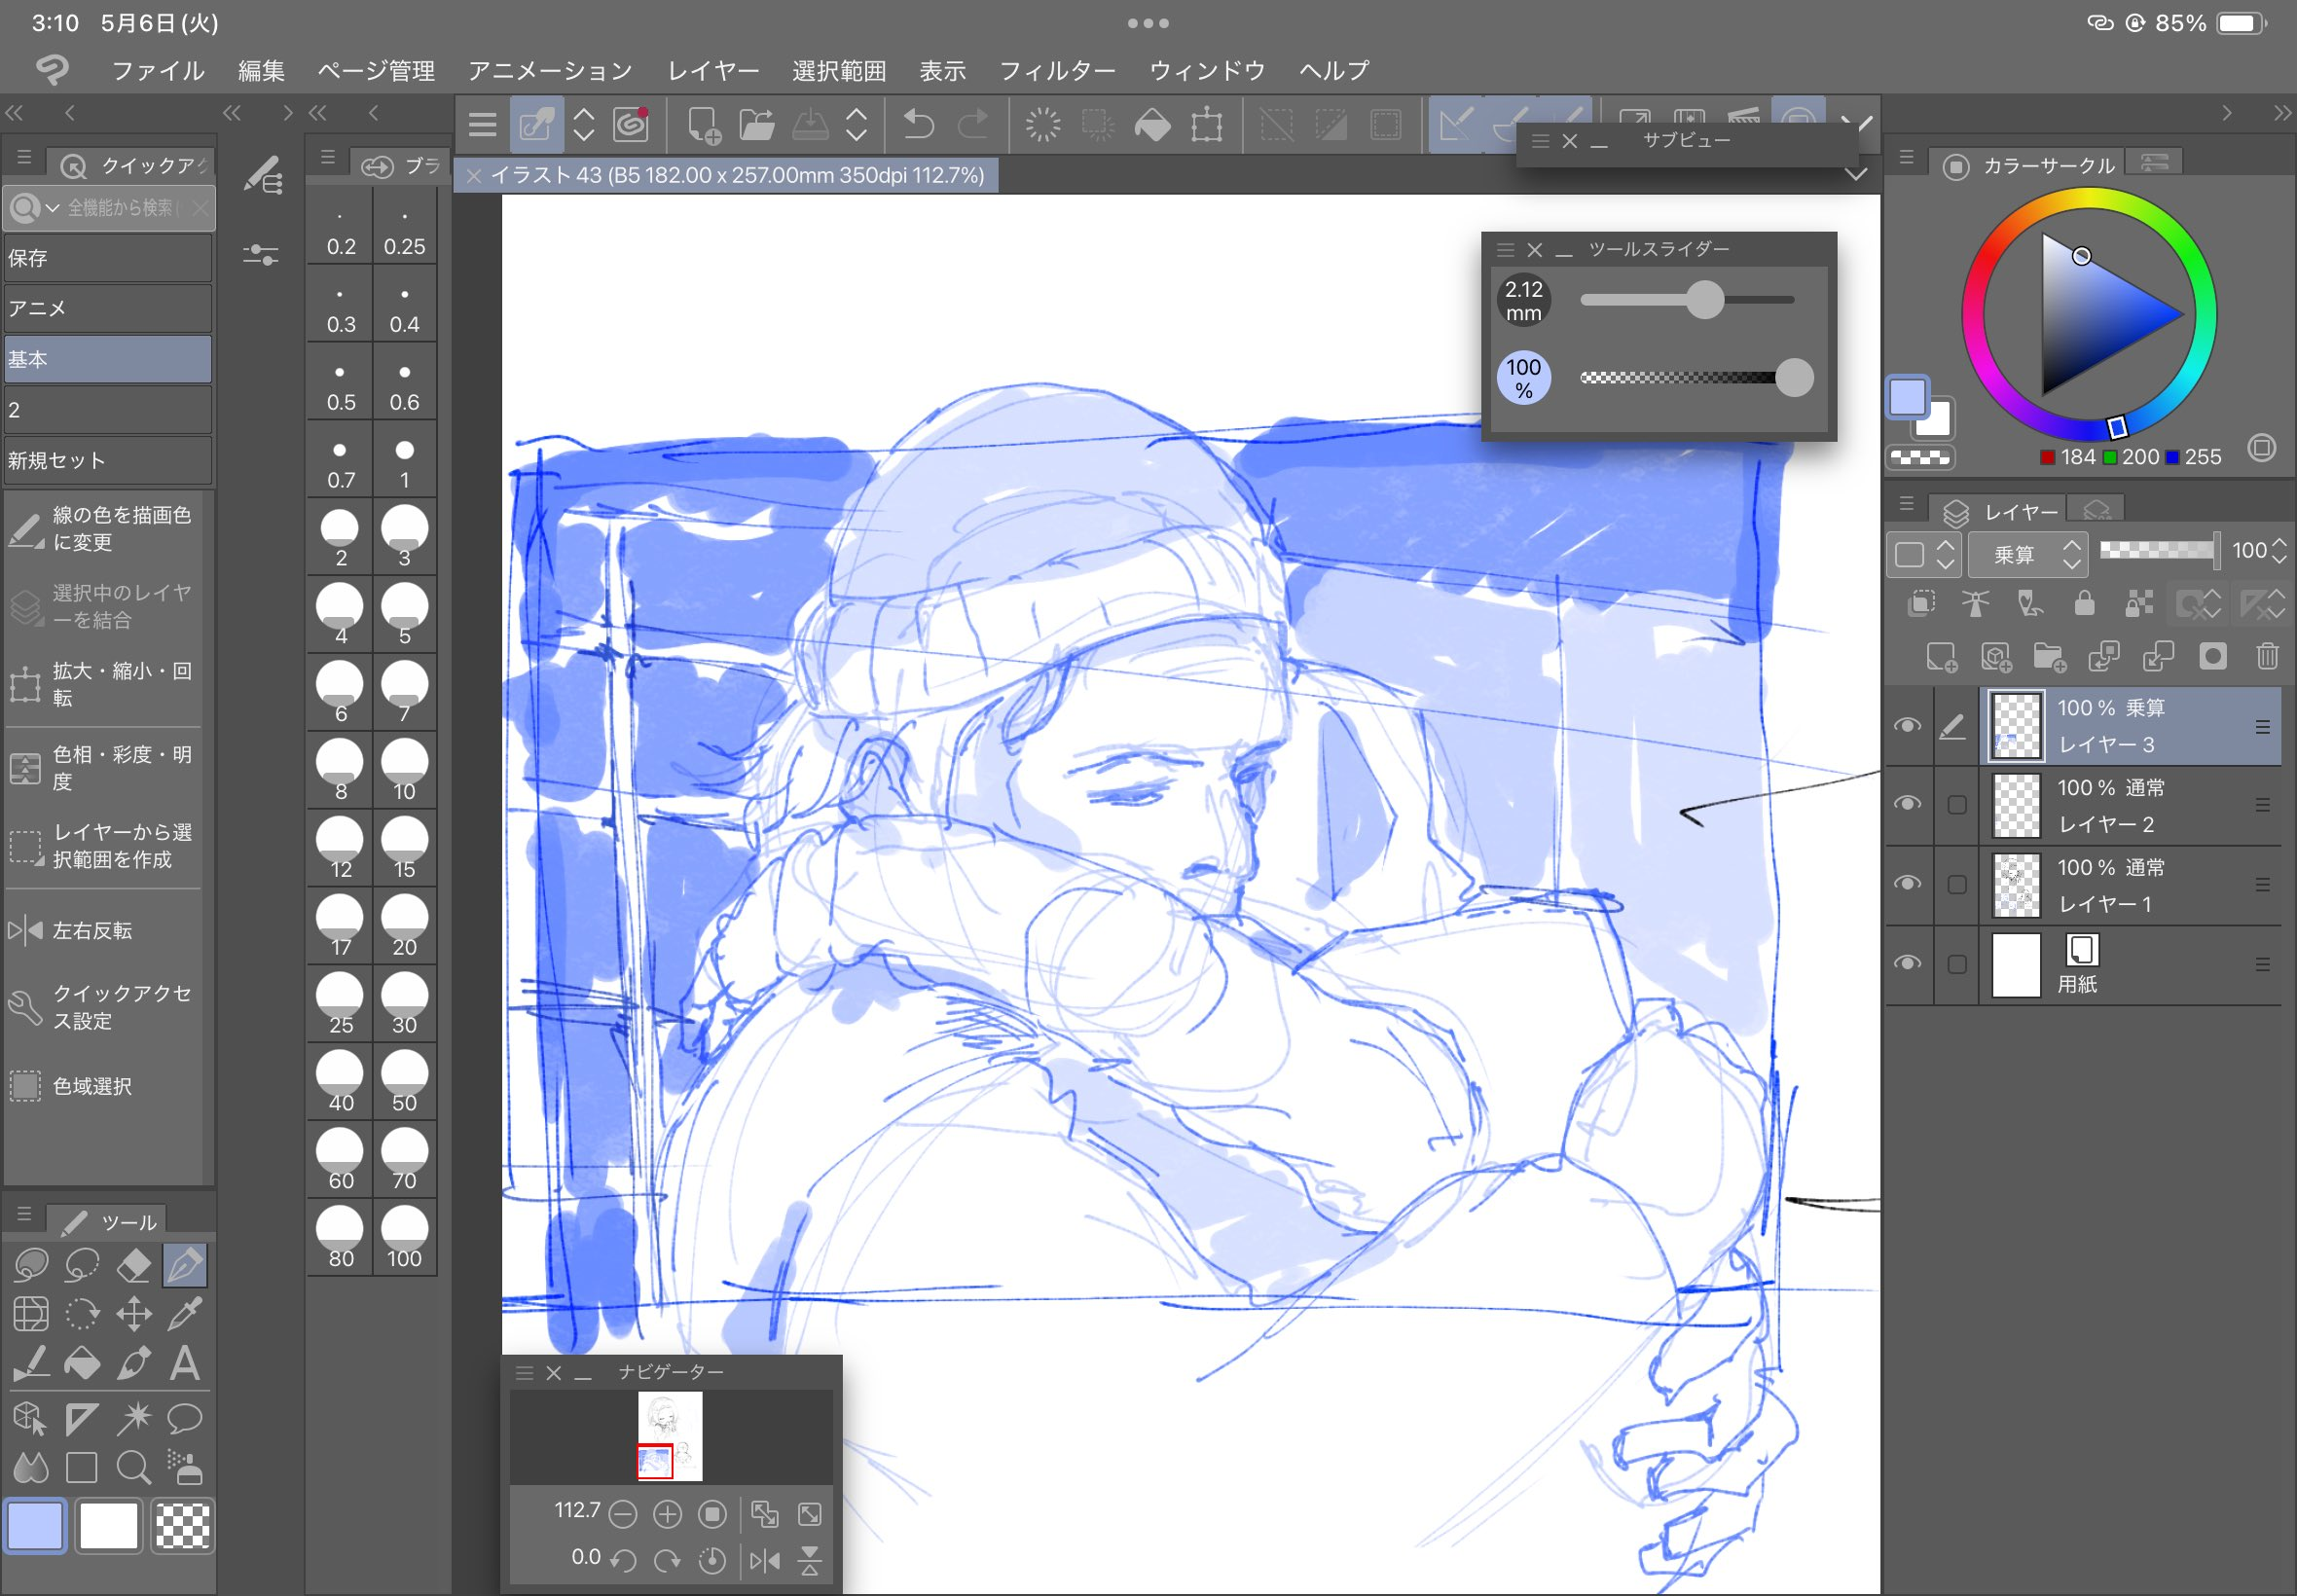Select the Text tool icon
This screenshot has width=2297, height=1596.
(x=184, y=1364)
